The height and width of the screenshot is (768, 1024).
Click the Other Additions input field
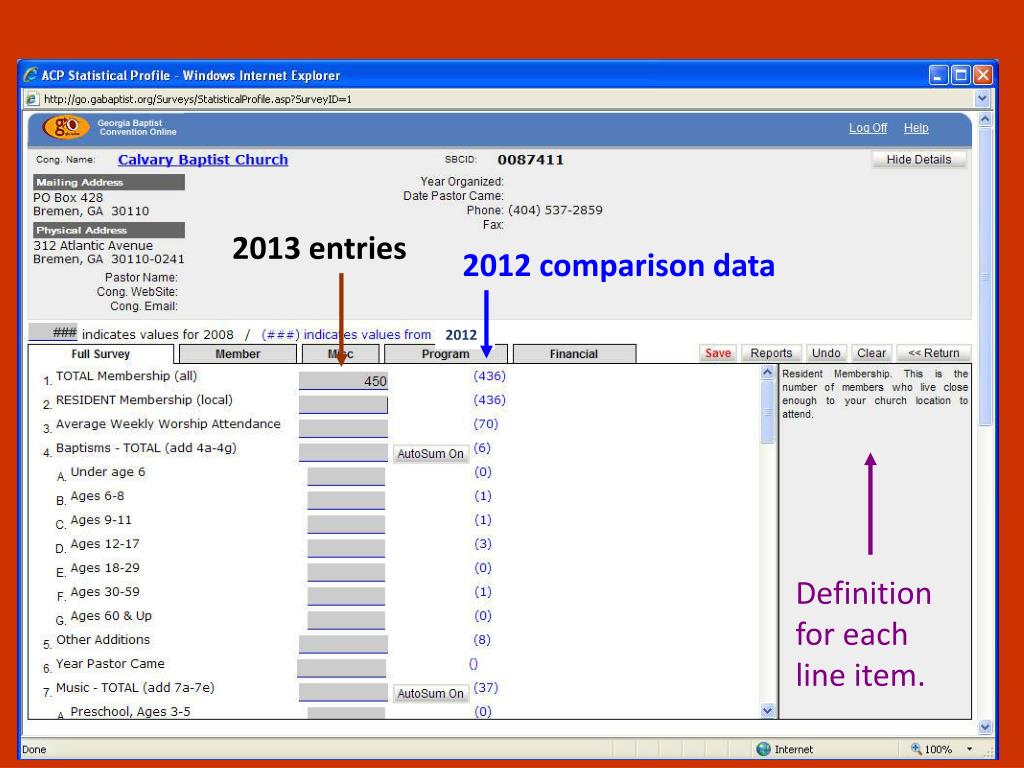(344, 645)
